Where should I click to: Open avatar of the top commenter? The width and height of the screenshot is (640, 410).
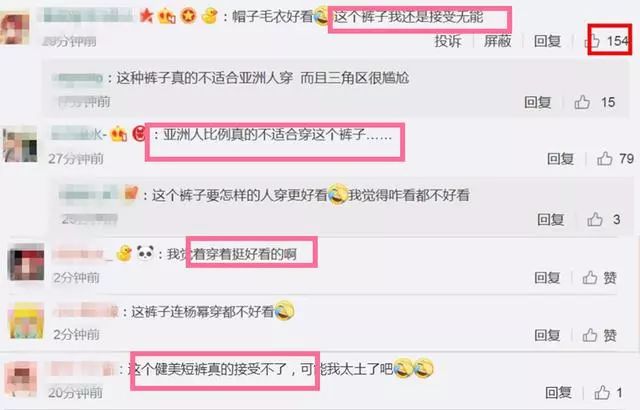pyautogui.click(x=15, y=28)
